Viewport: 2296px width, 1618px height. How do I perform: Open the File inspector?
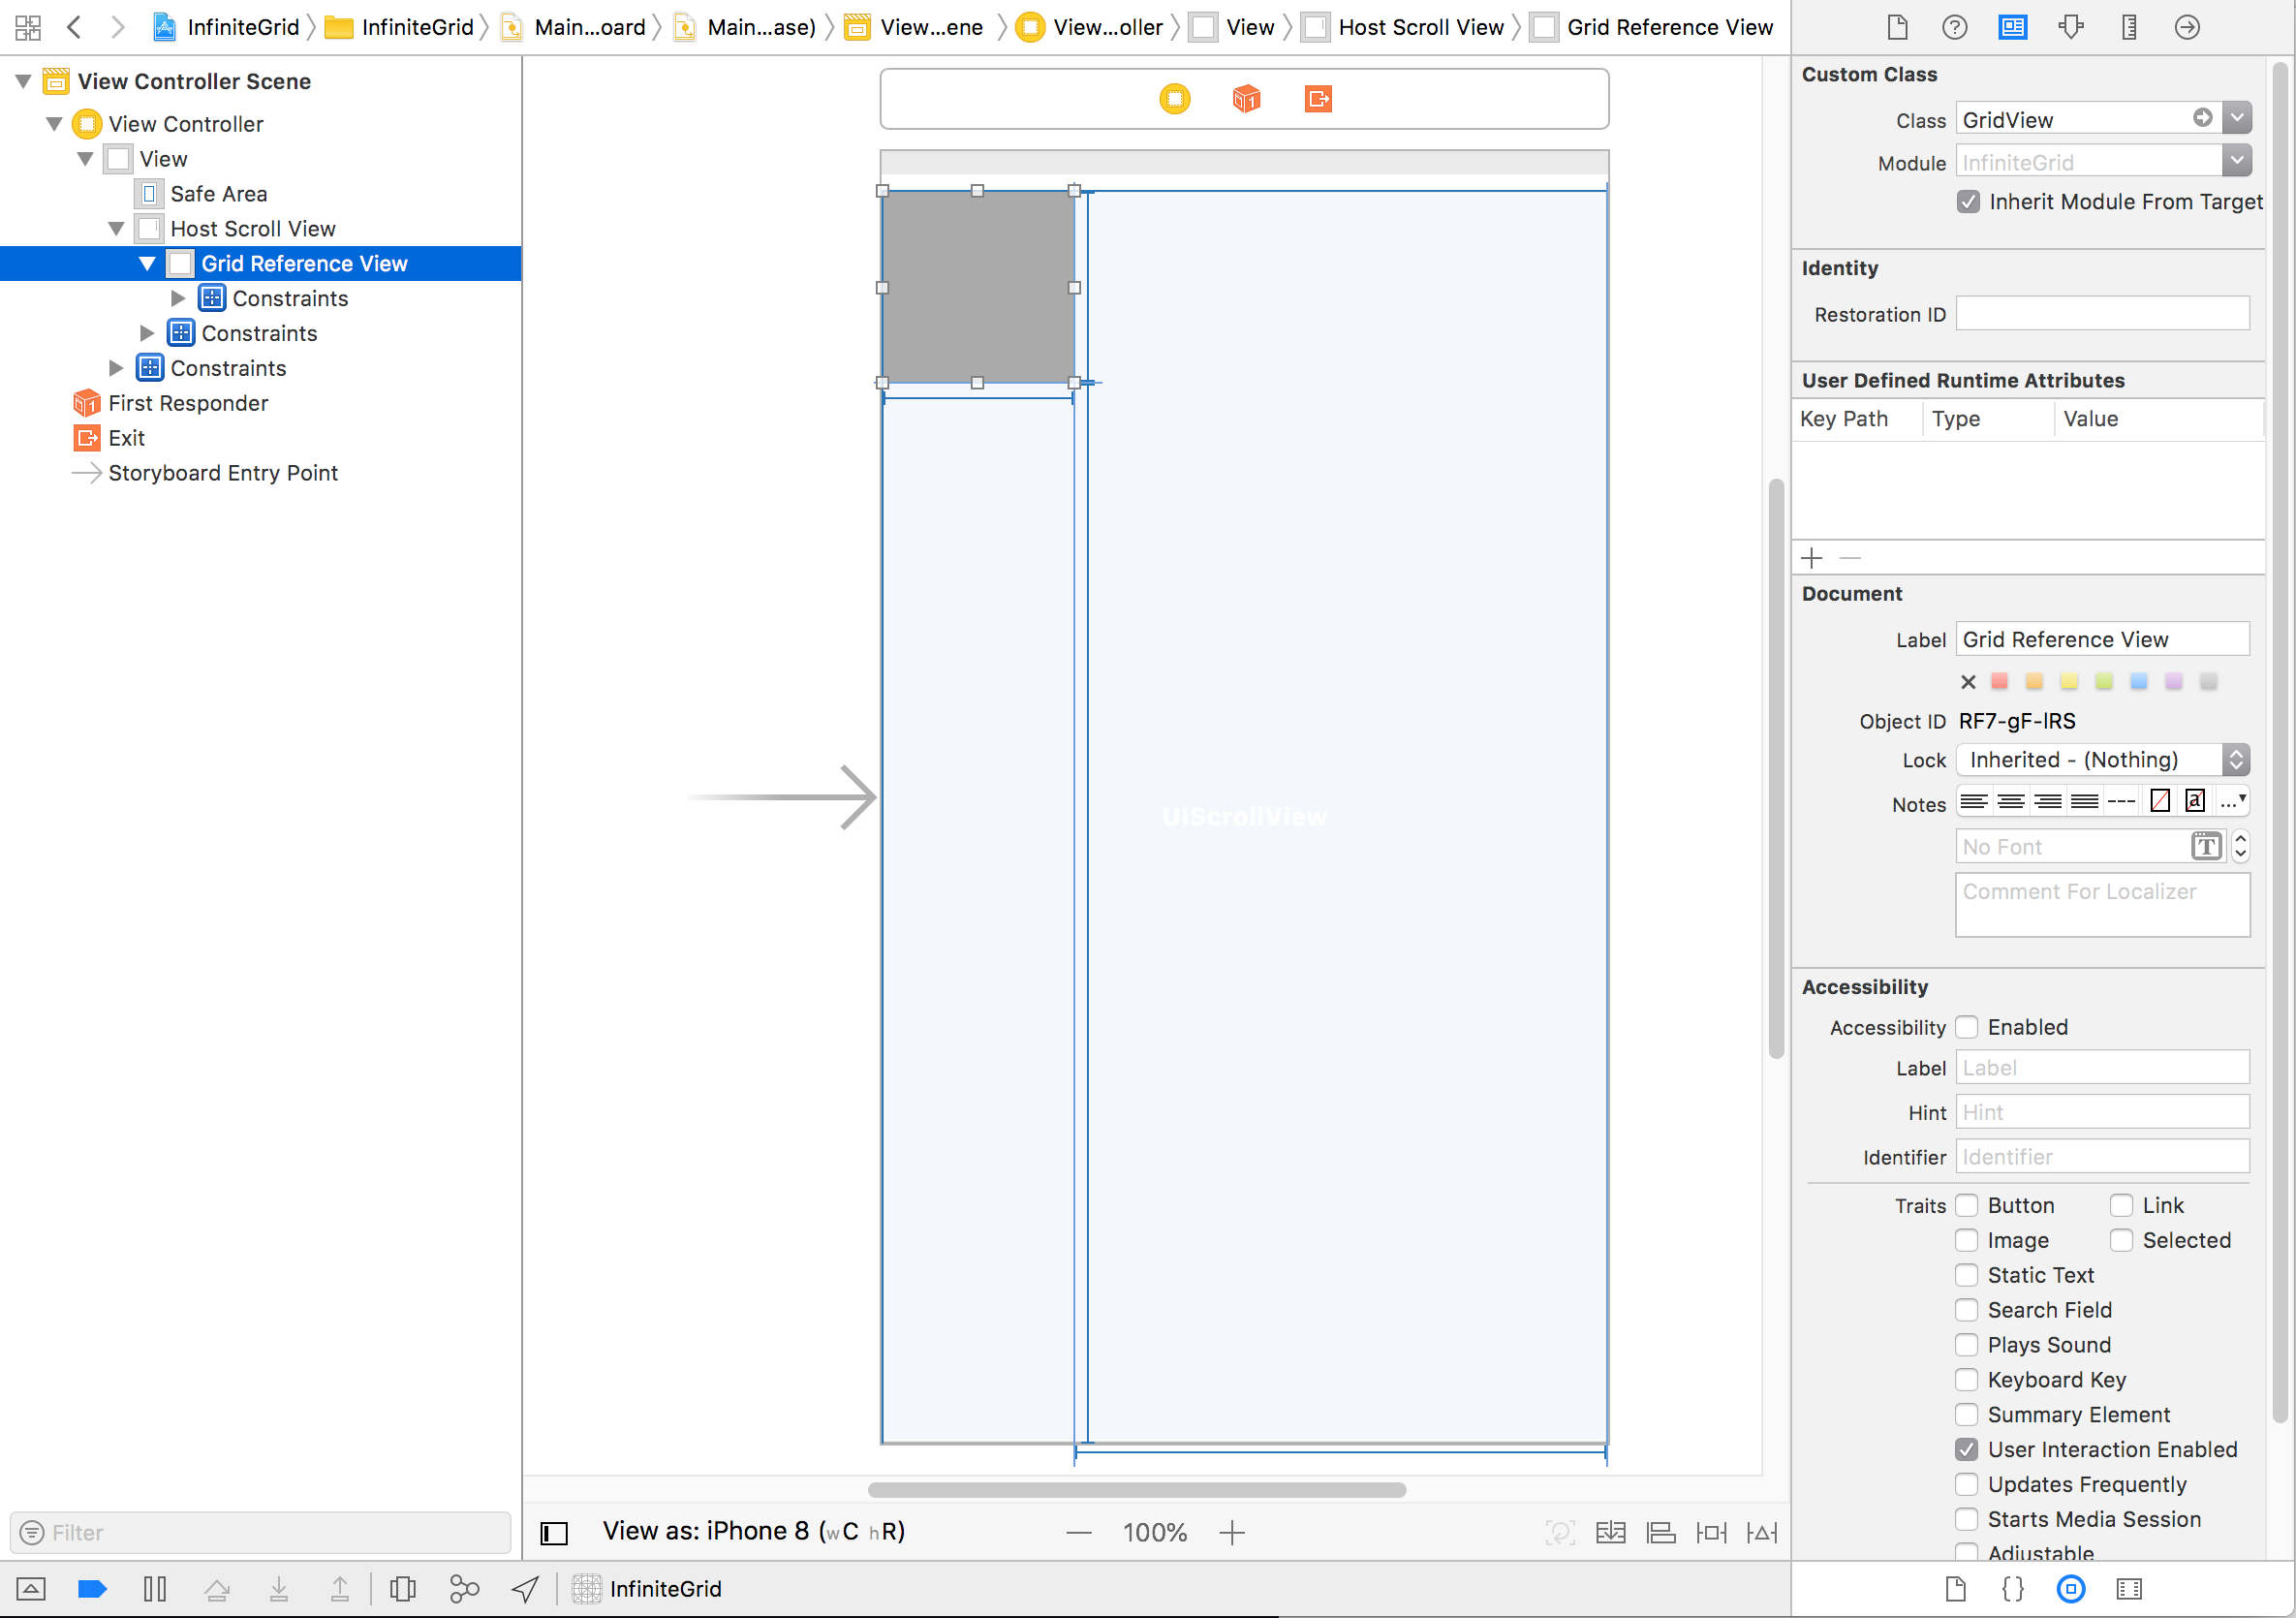pyautogui.click(x=1897, y=27)
